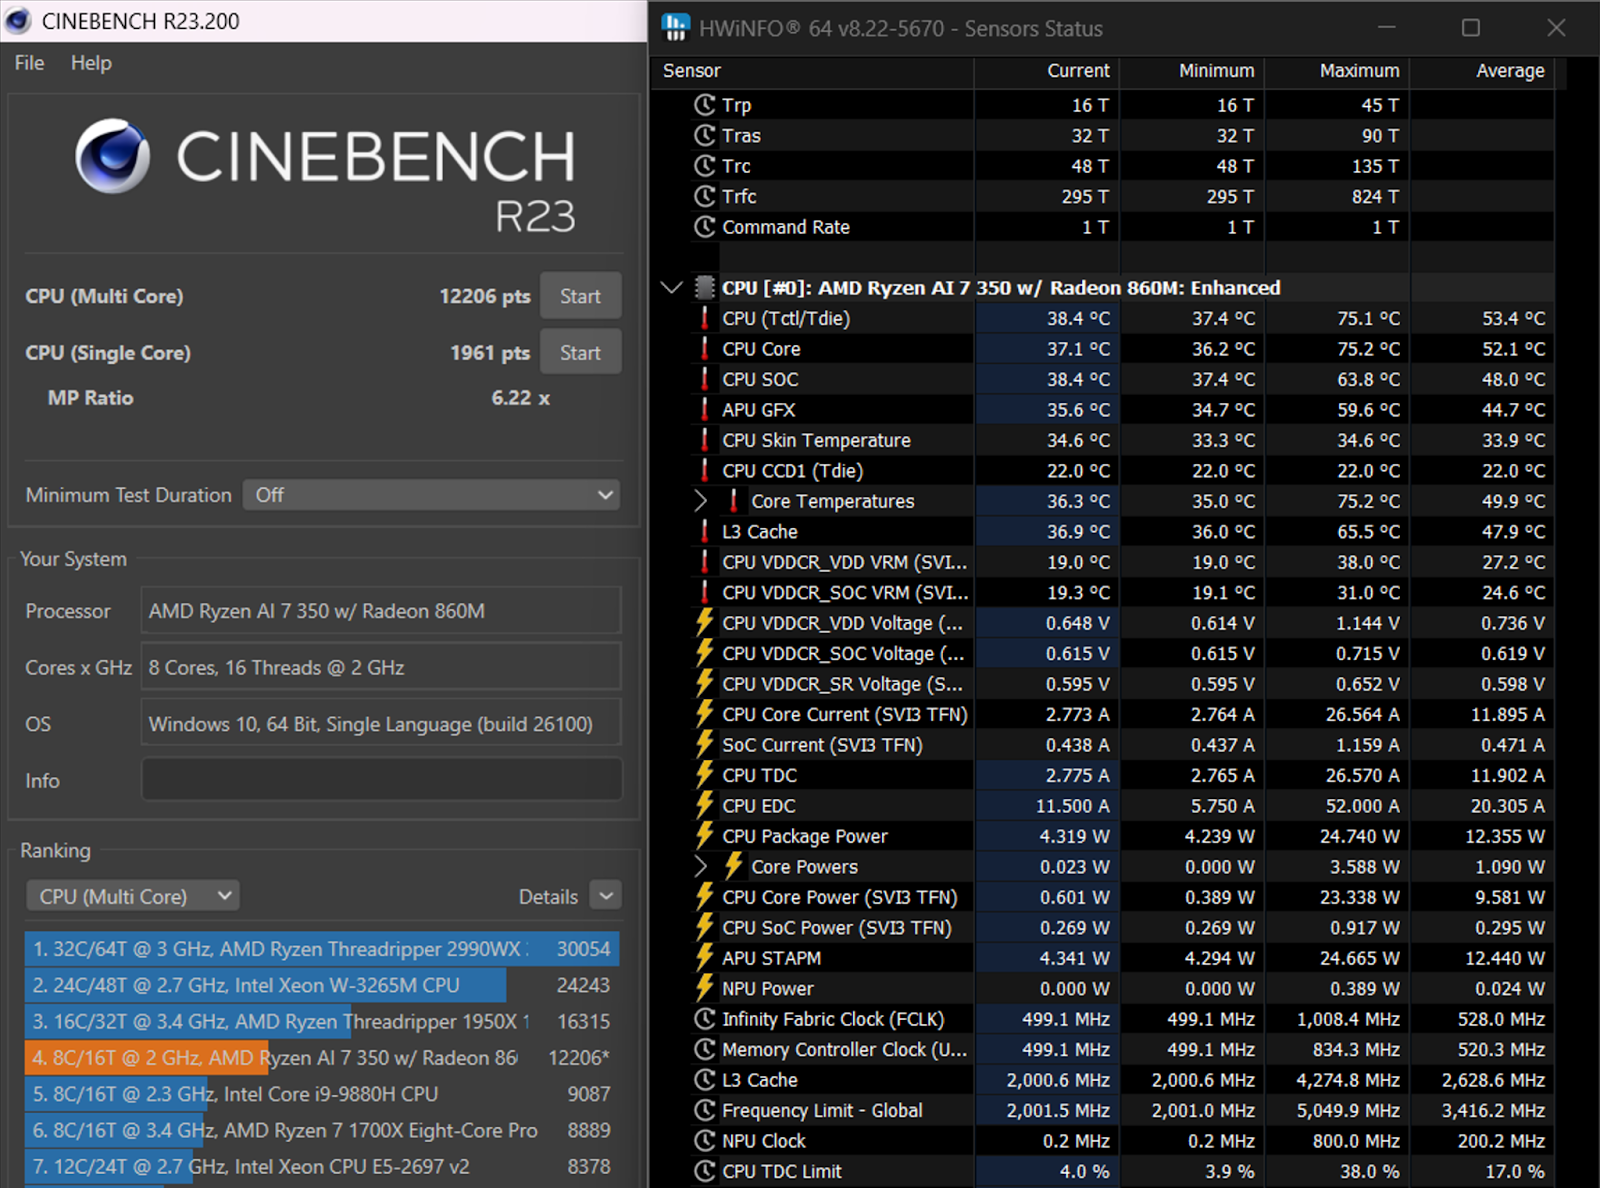Click thermometer icon next to CPU (Tctl/Tdie)
The width and height of the screenshot is (1600, 1188).
point(705,319)
